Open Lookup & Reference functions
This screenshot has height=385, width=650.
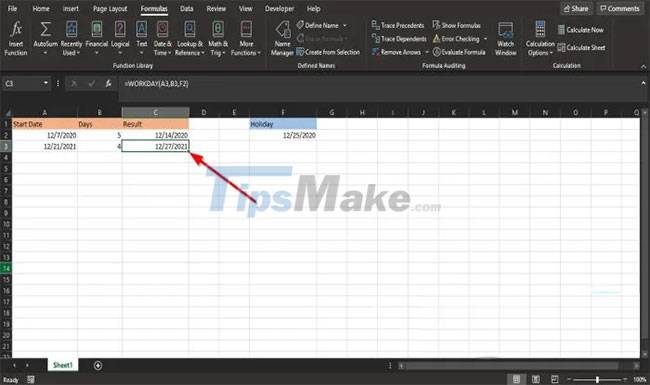point(189,38)
